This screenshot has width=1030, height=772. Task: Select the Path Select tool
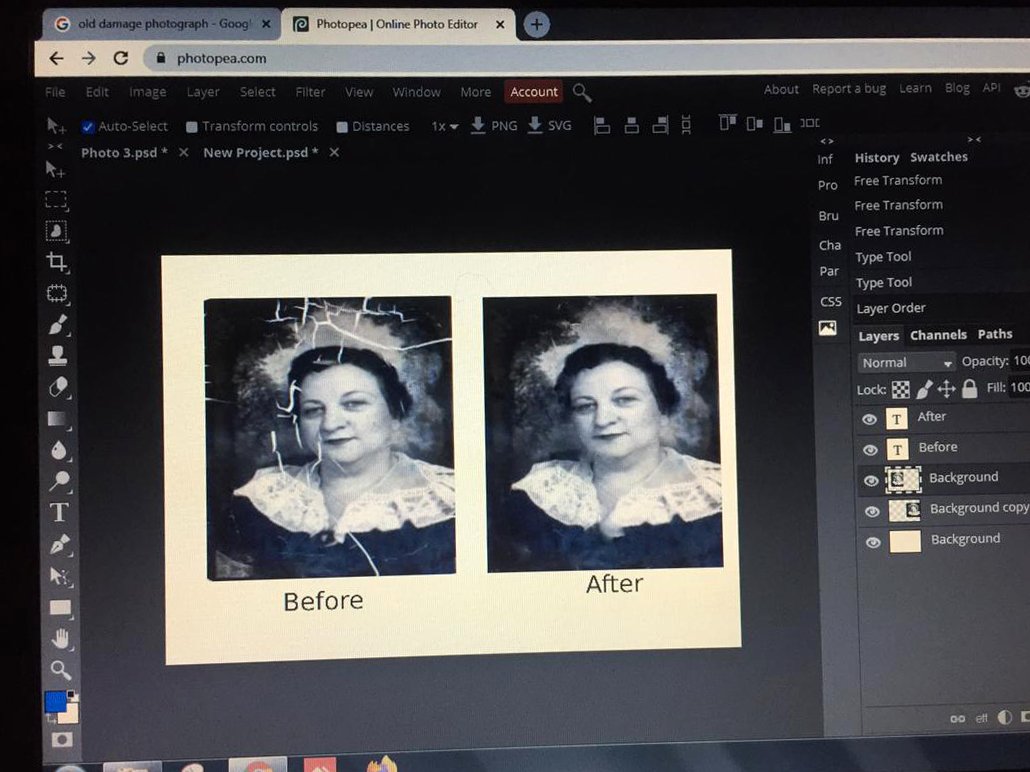60,576
